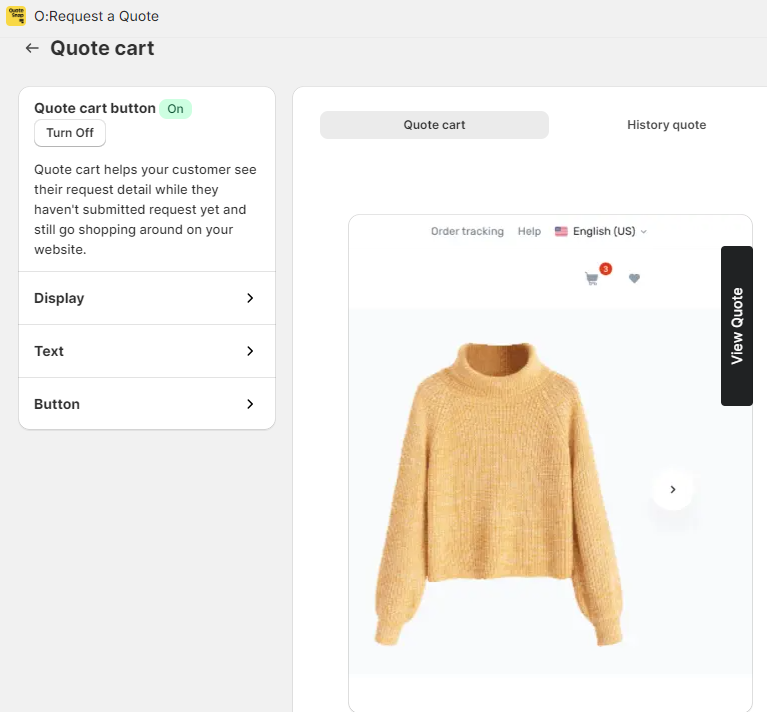Expand the Text settings row
This screenshot has width=767, height=712.
(147, 351)
